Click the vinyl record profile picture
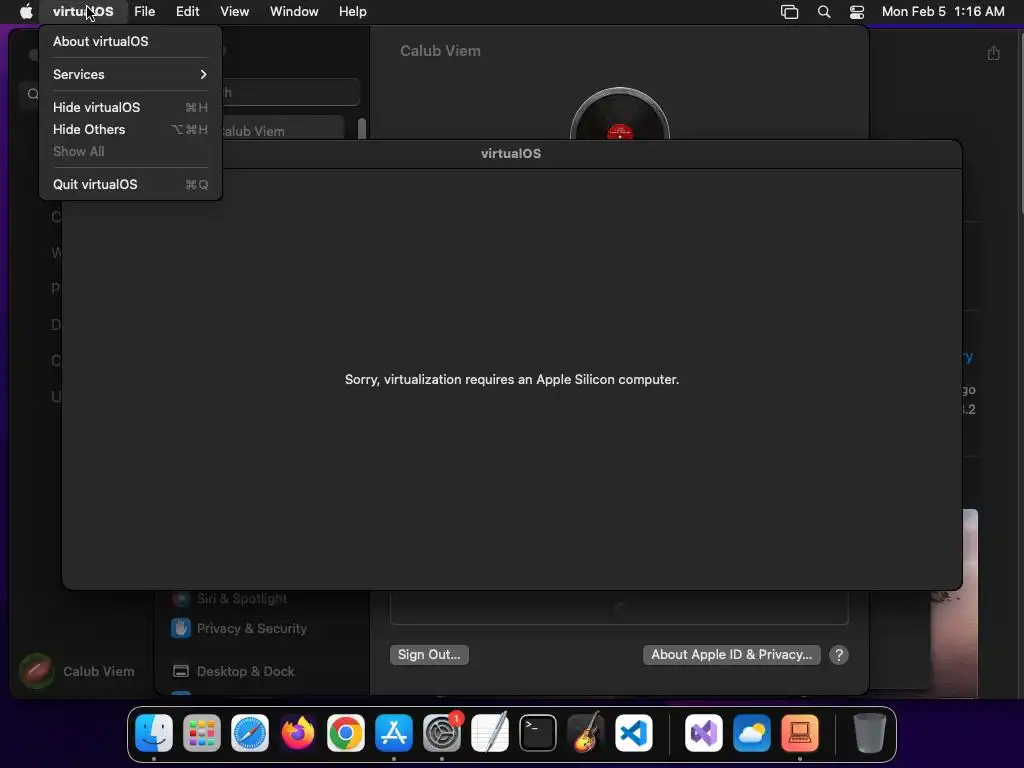This screenshot has width=1024, height=768. [x=620, y=113]
